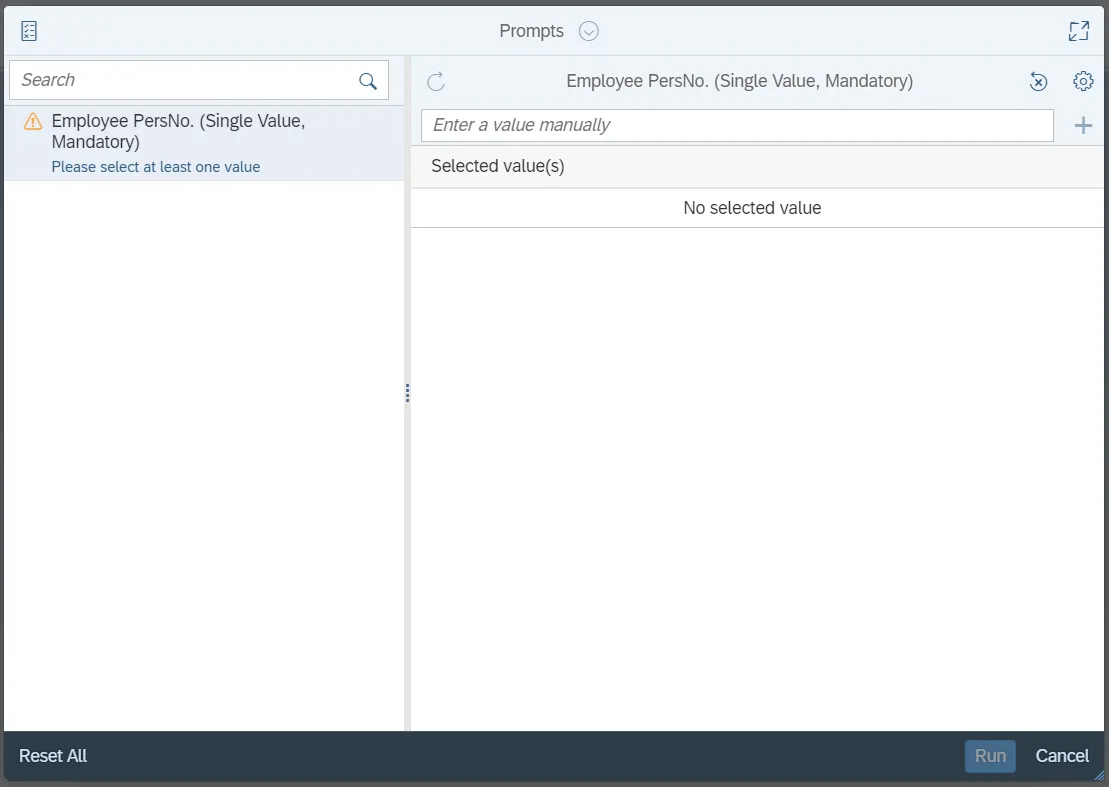Click the 'No selected value' row
The image size is (1109, 787).
coord(752,208)
